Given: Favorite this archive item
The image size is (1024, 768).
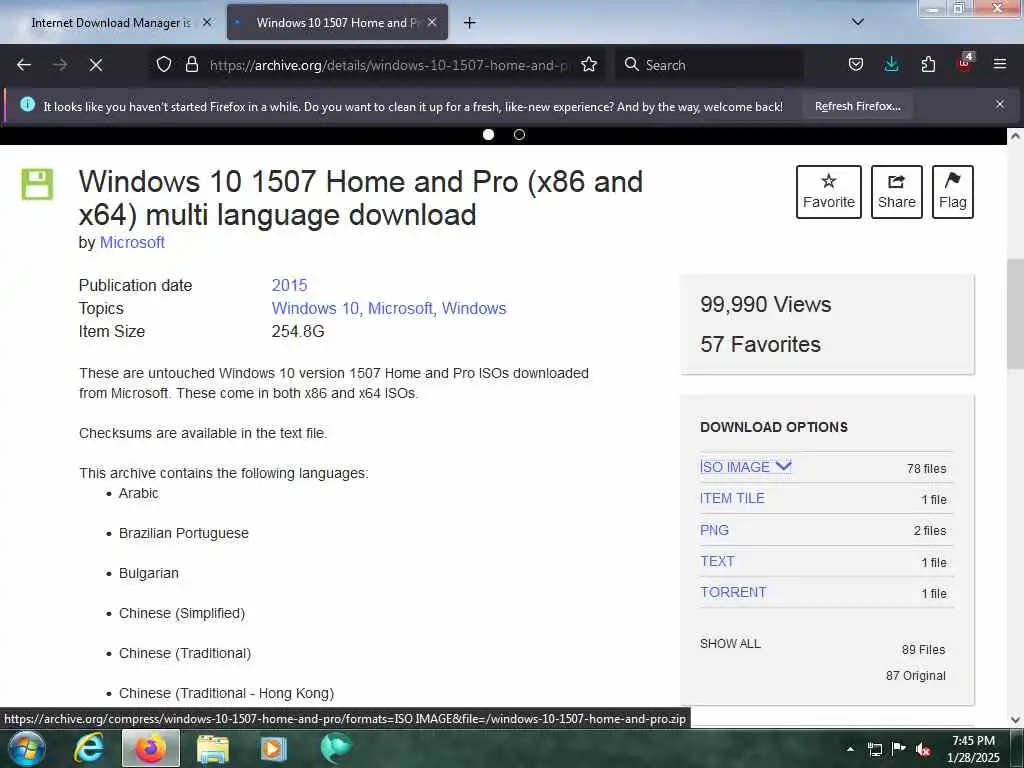Looking at the screenshot, I should tap(829, 192).
